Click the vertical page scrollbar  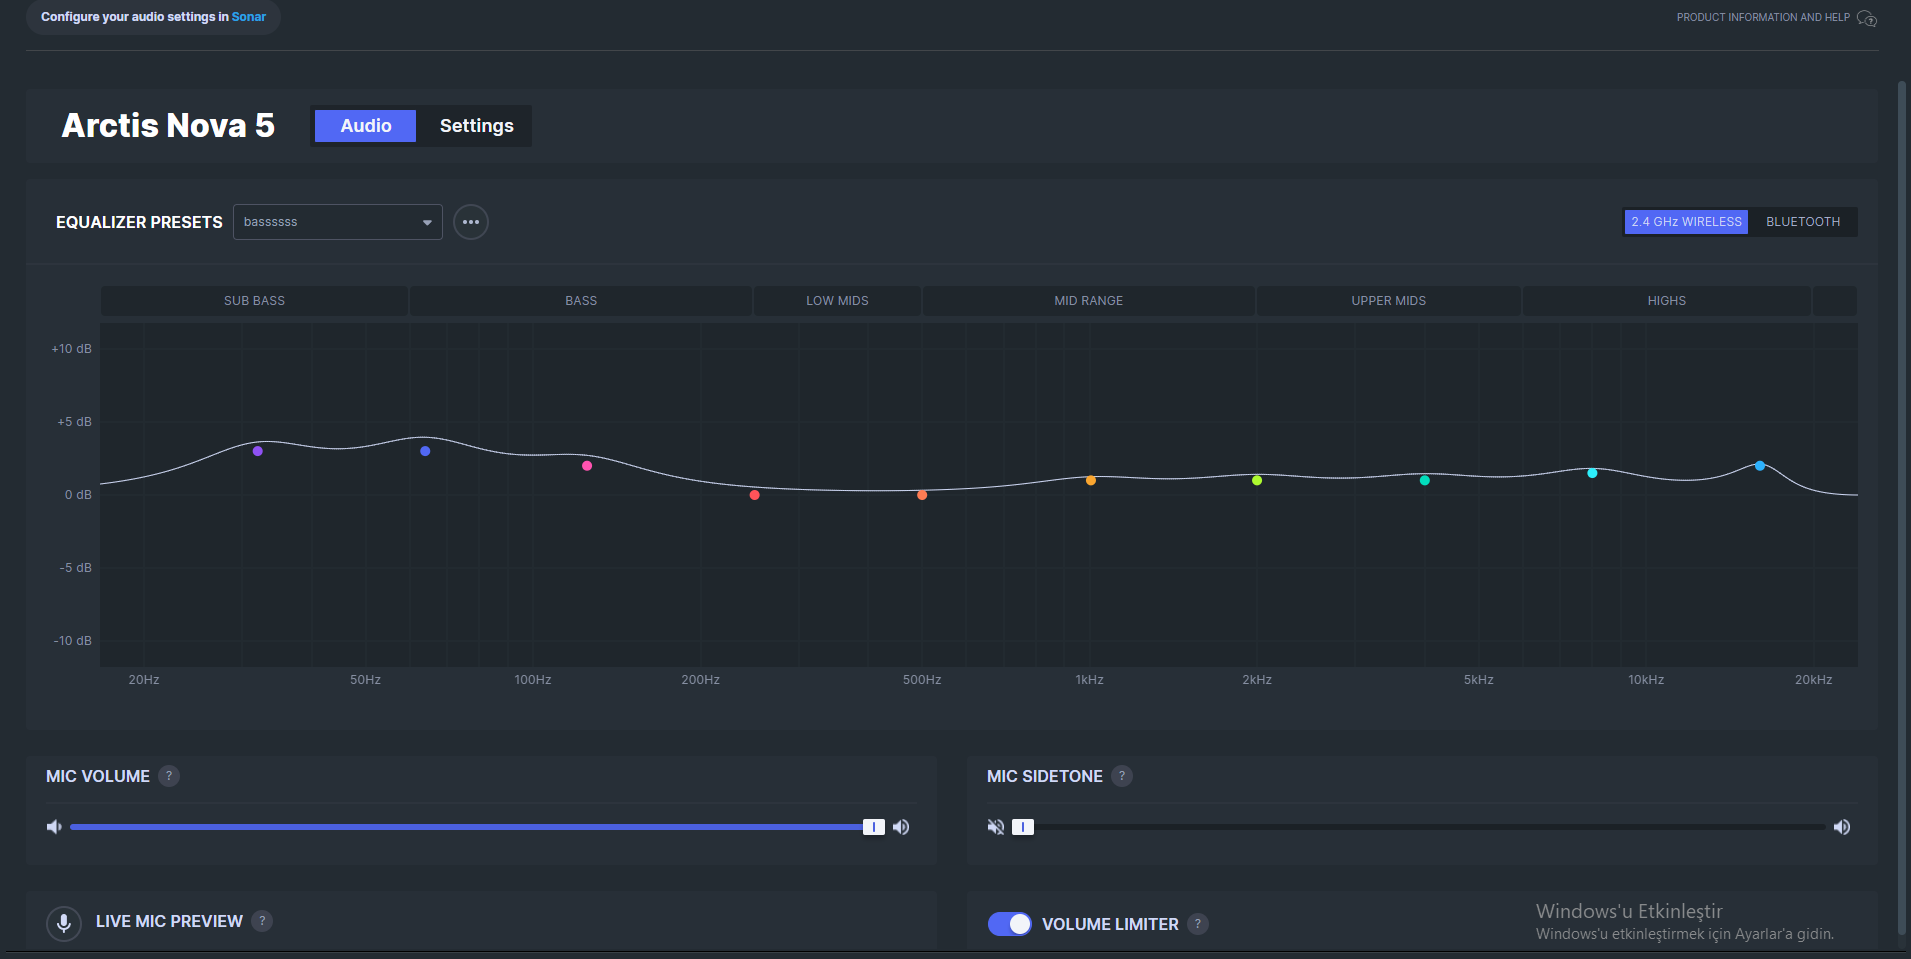[x=1902, y=508]
